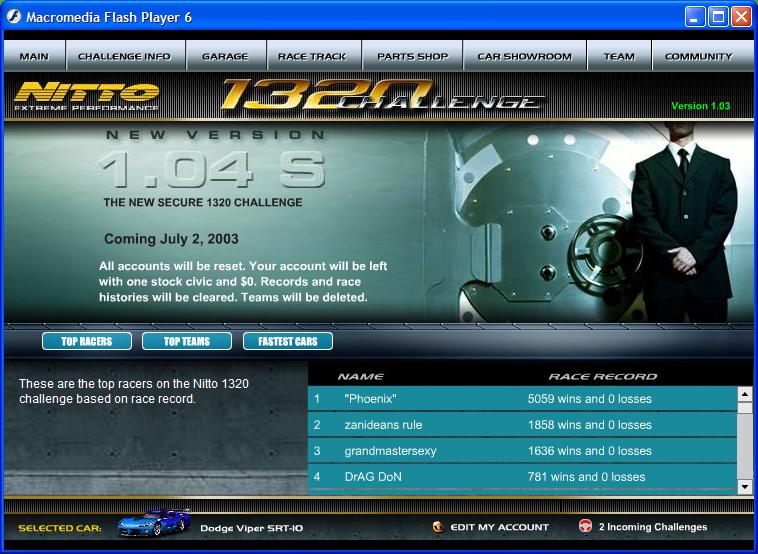Go to CHALLENGE INFO section
758x554 pixels.
click(x=125, y=56)
